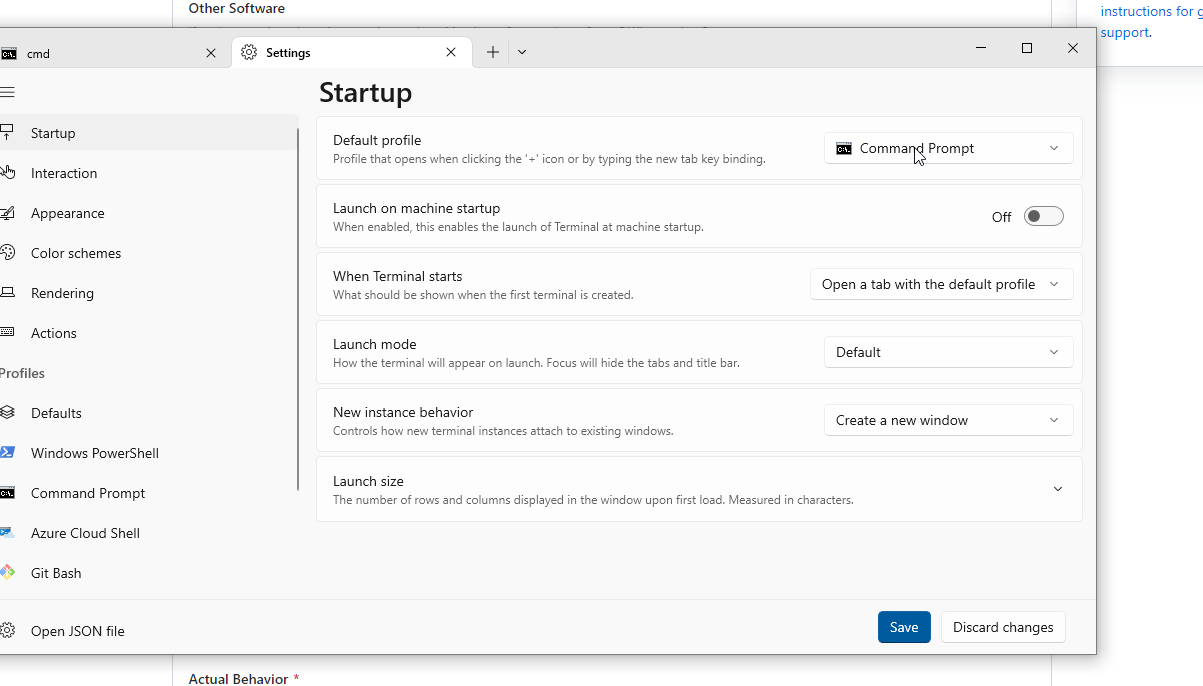Click the Appearance brush icon
The width and height of the screenshot is (1203, 686).
pos(7,213)
